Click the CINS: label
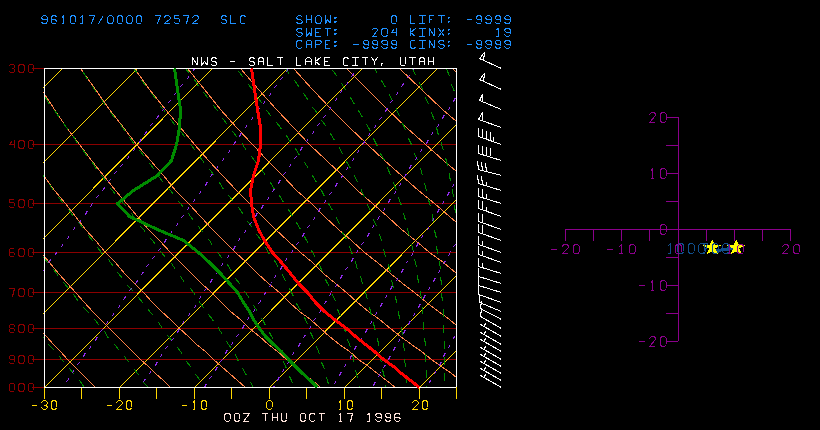This screenshot has width=820, height=430. pos(430,44)
